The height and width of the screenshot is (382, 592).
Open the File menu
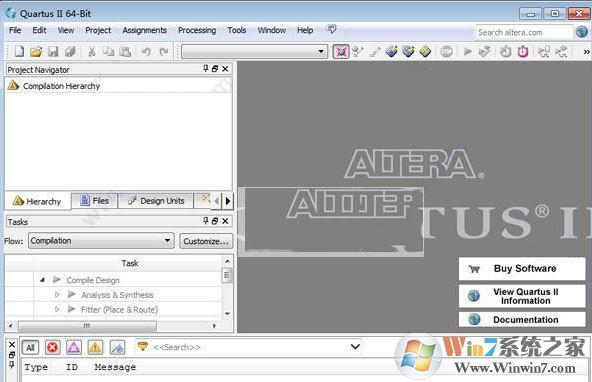15,30
